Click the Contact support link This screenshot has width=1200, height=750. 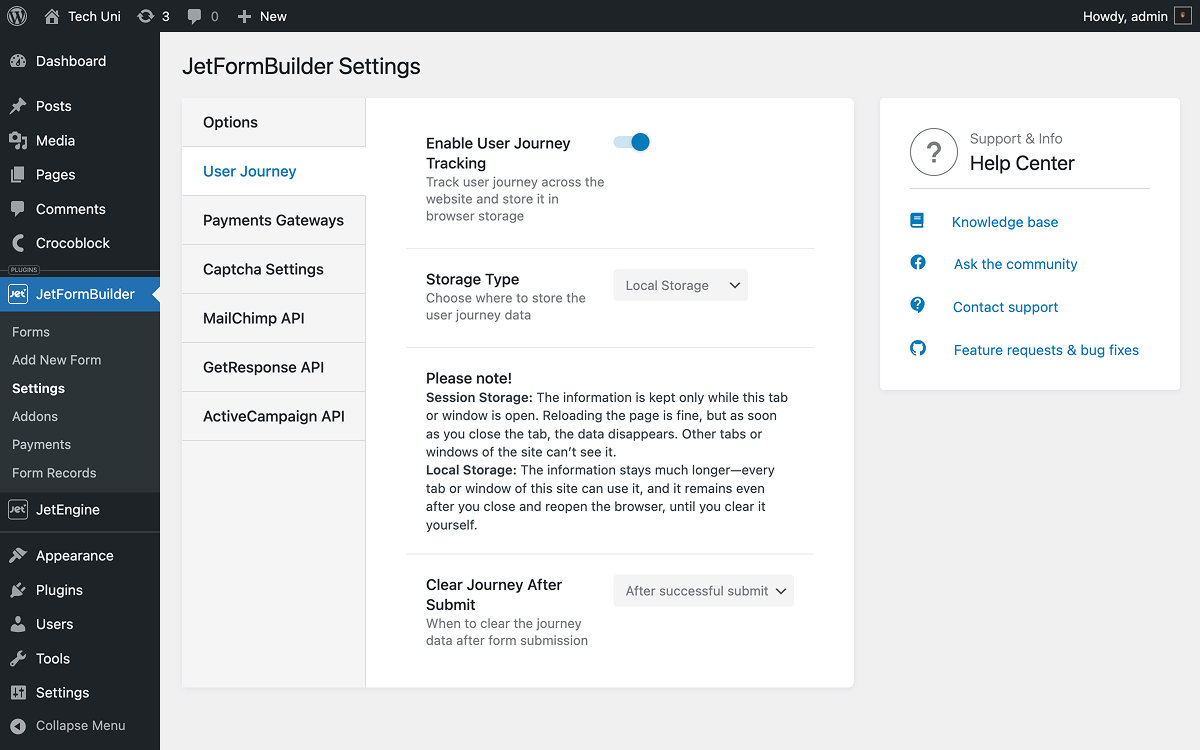coord(1005,306)
